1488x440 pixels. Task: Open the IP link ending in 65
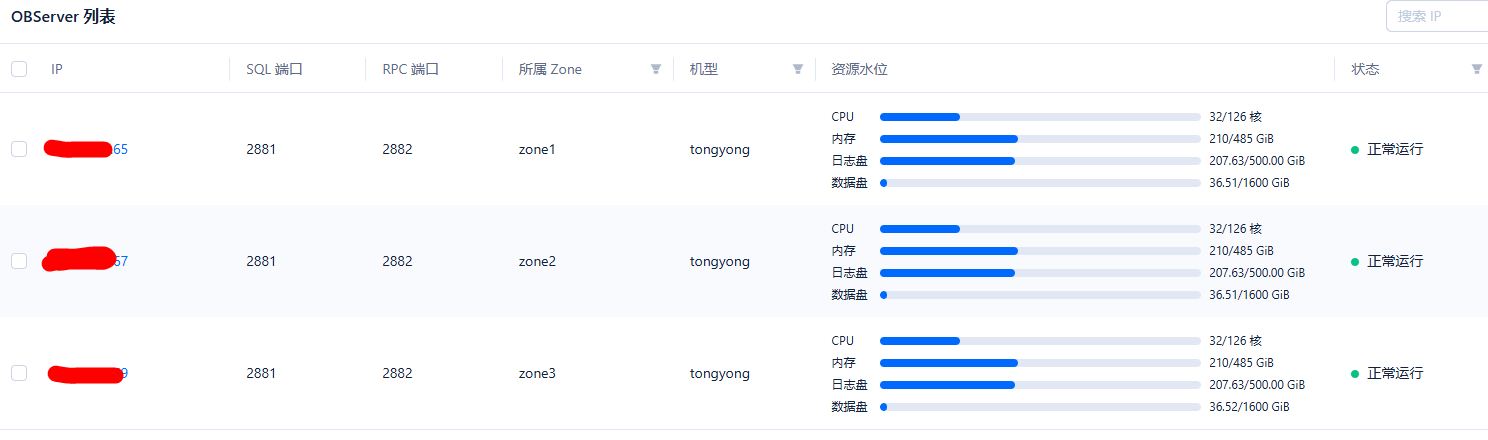[86, 149]
